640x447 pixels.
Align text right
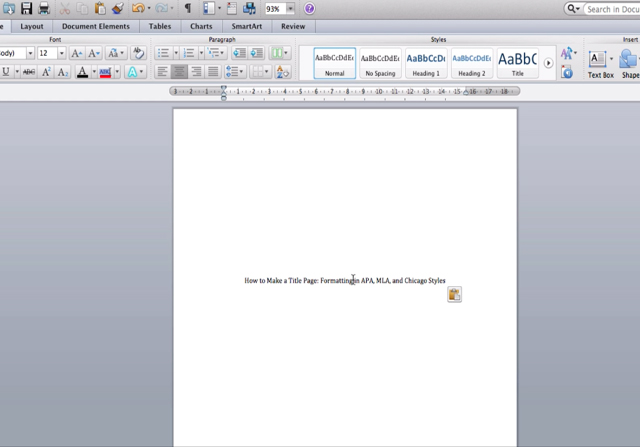[196, 72]
